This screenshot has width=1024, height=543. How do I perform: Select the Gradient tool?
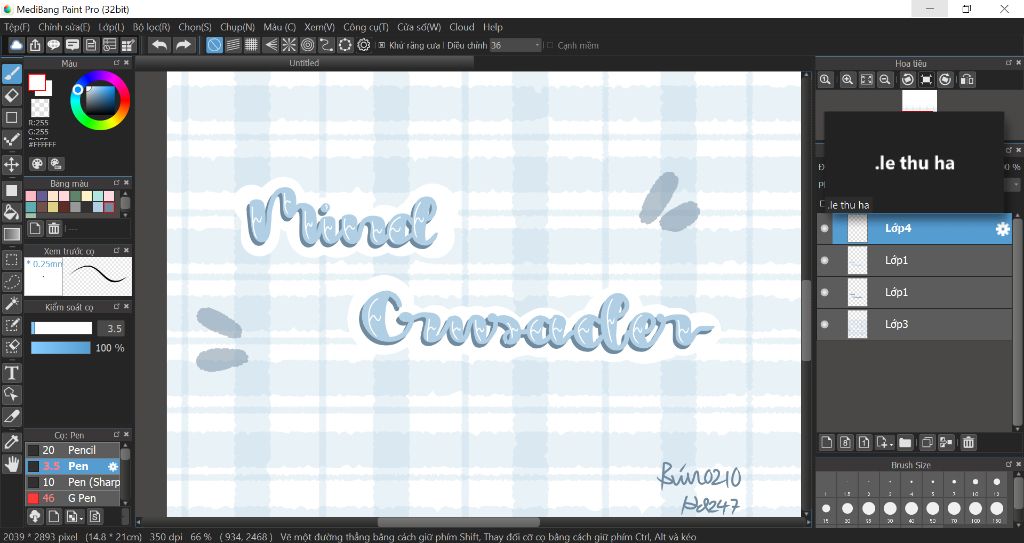(11, 234)
